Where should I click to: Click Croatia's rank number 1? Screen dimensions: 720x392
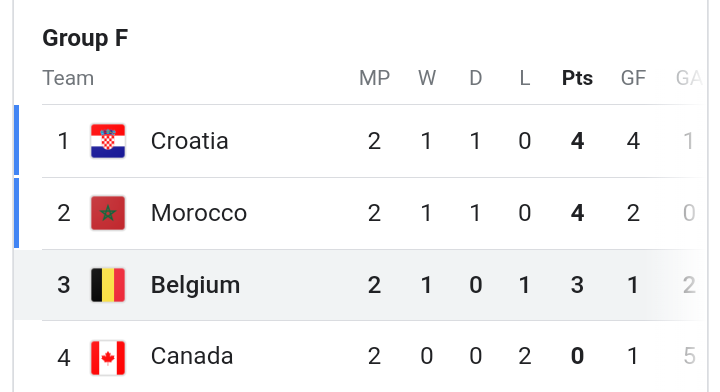(x=63, y=141)
